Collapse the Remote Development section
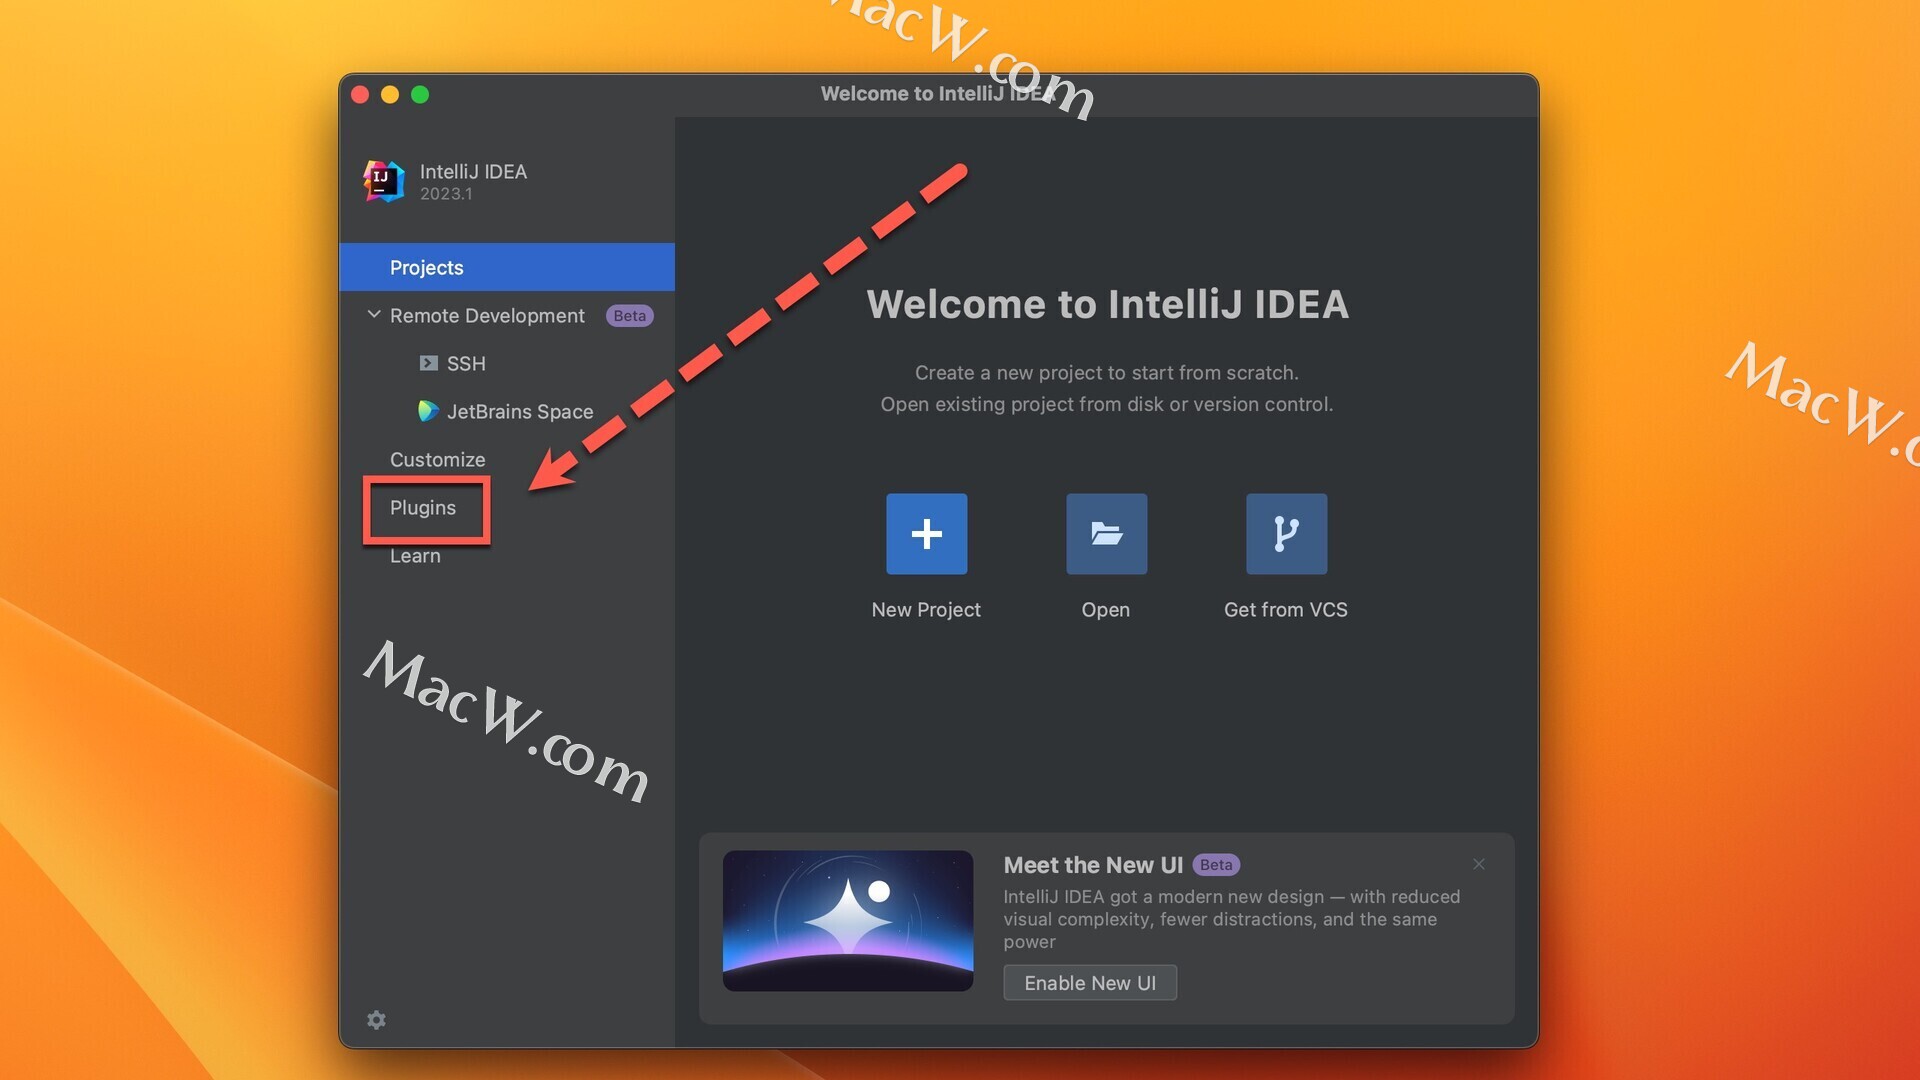Image resolution: width=1920 pixels, height=1080 pixels. [x=374, y=314]
